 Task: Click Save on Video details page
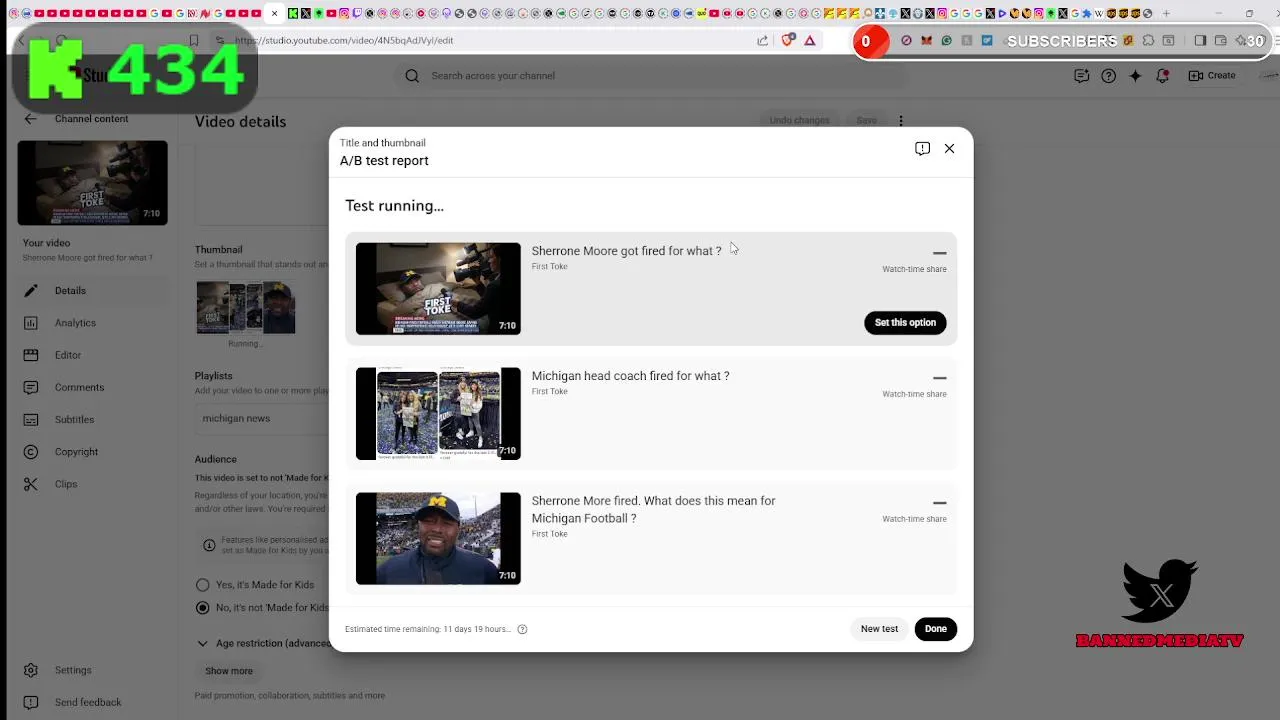click(x=866, y=120)
